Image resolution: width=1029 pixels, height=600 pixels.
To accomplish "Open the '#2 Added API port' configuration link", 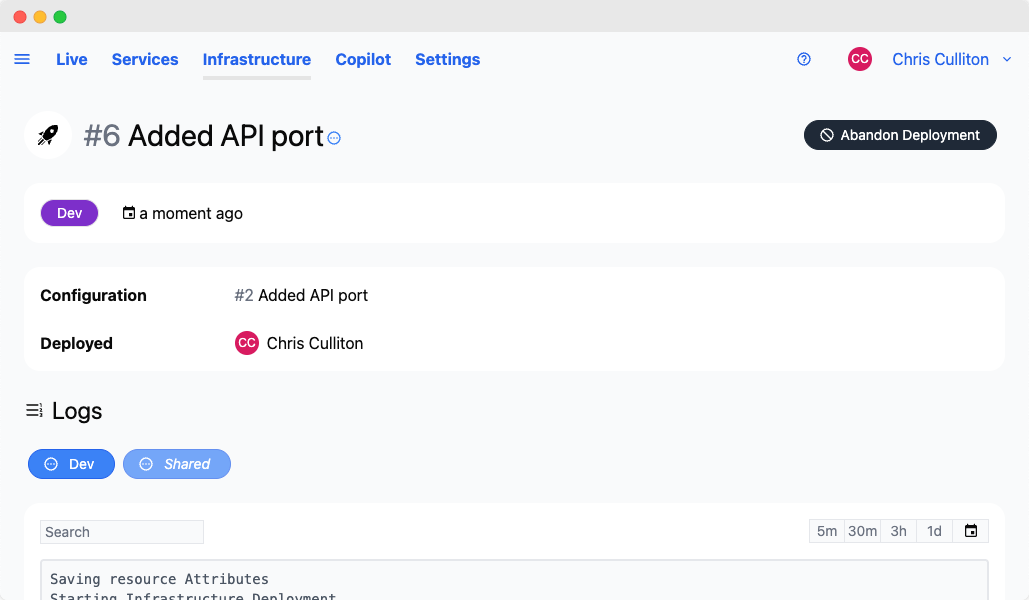I will 301,295.
